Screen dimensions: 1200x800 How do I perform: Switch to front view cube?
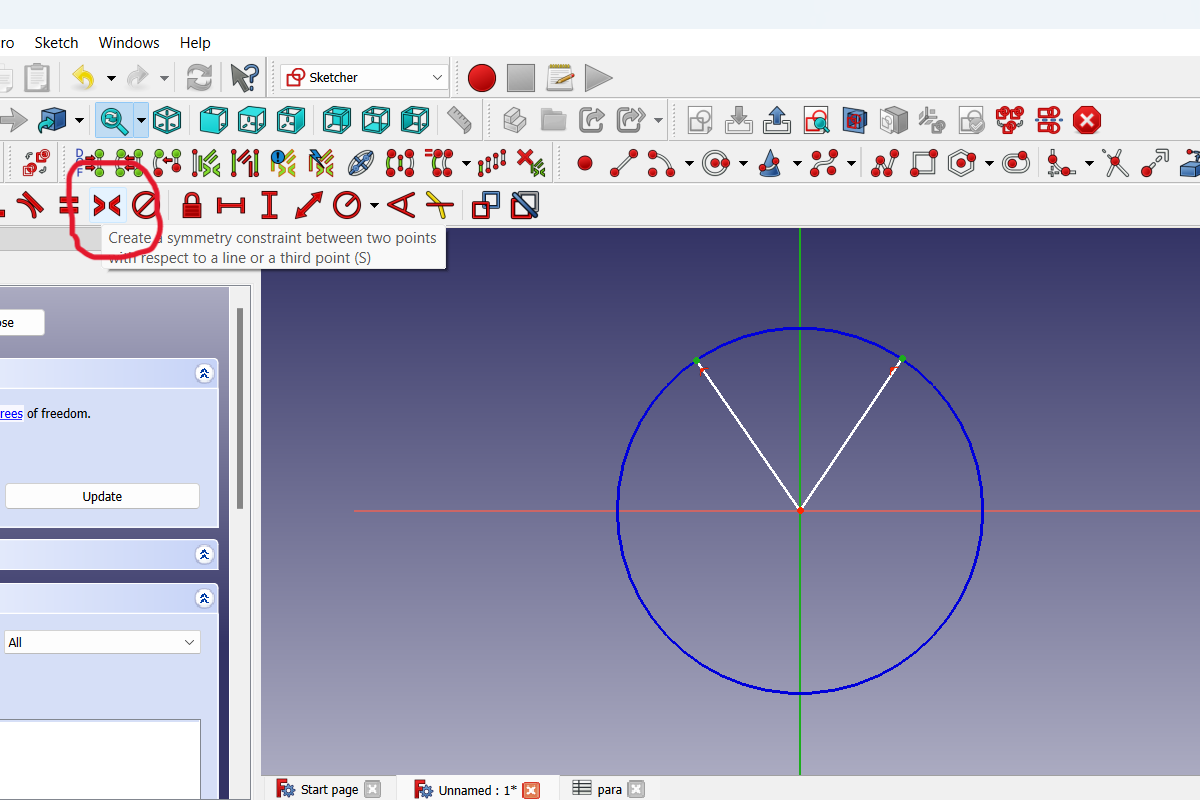[x=214, y=121]
